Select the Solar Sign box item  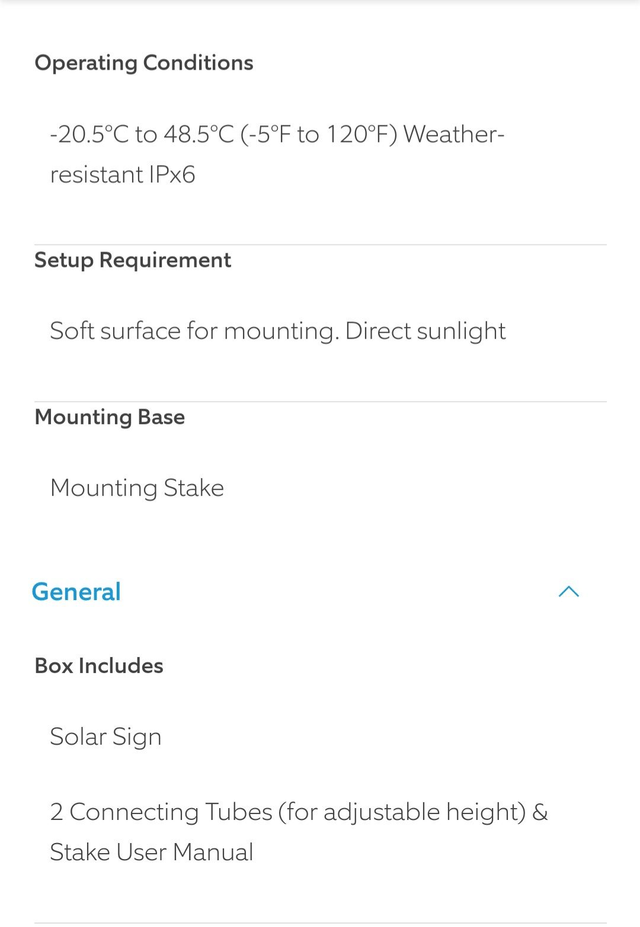coord(105,737)
